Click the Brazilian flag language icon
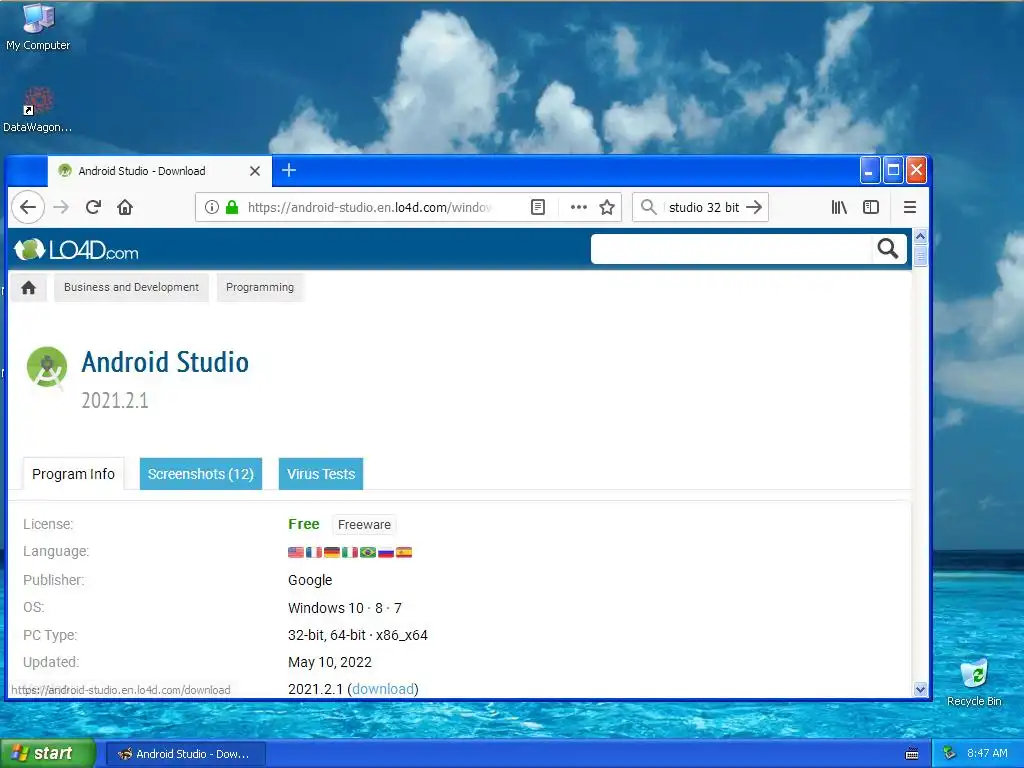 coord(368,552)
